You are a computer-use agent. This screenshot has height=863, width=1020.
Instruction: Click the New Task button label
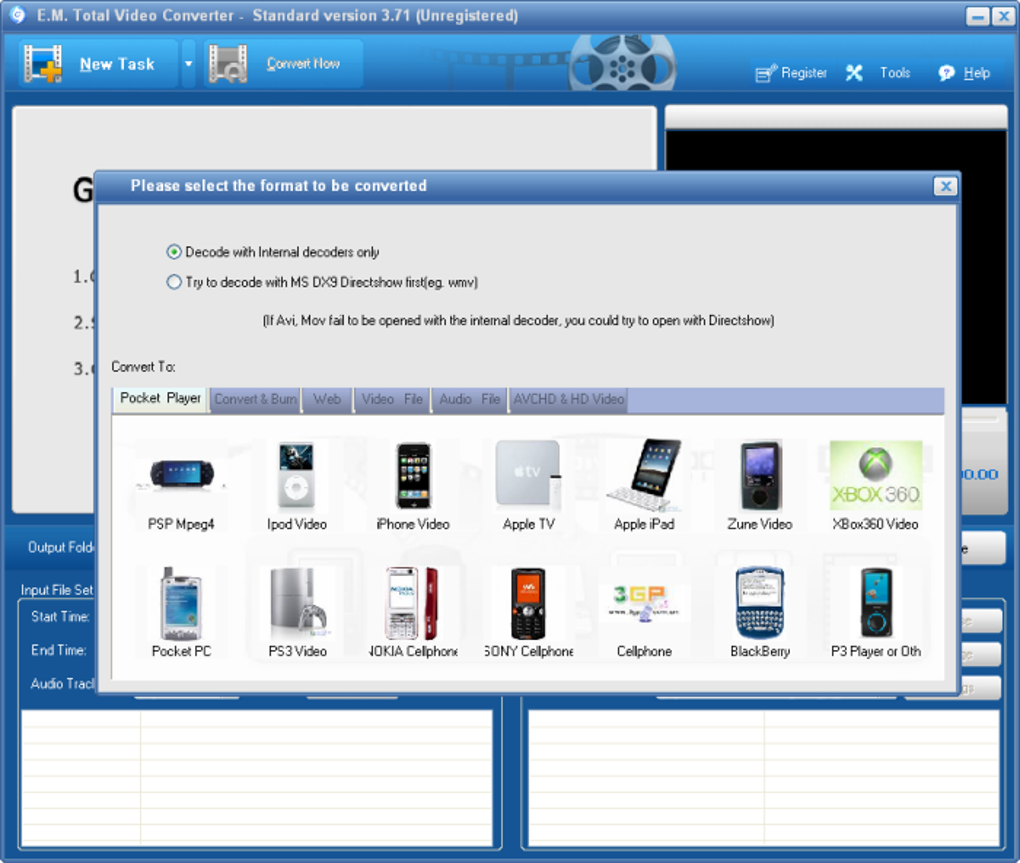[117, 64]
